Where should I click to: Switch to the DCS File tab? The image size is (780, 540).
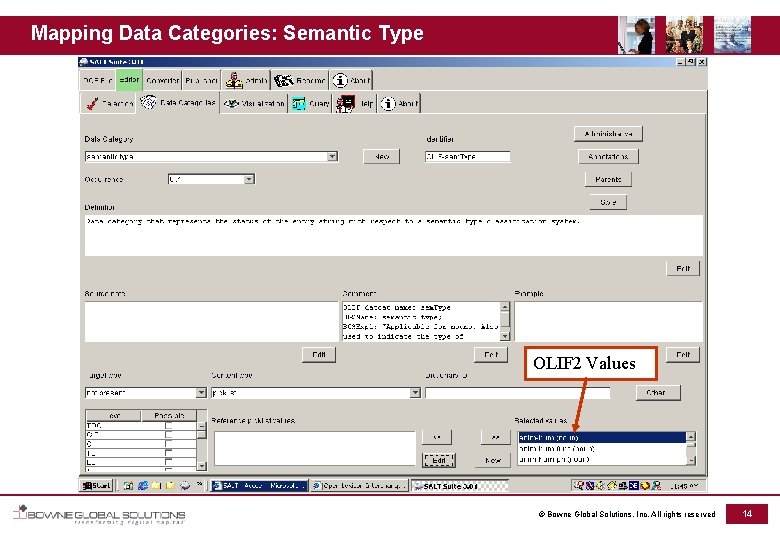point(98,80)
